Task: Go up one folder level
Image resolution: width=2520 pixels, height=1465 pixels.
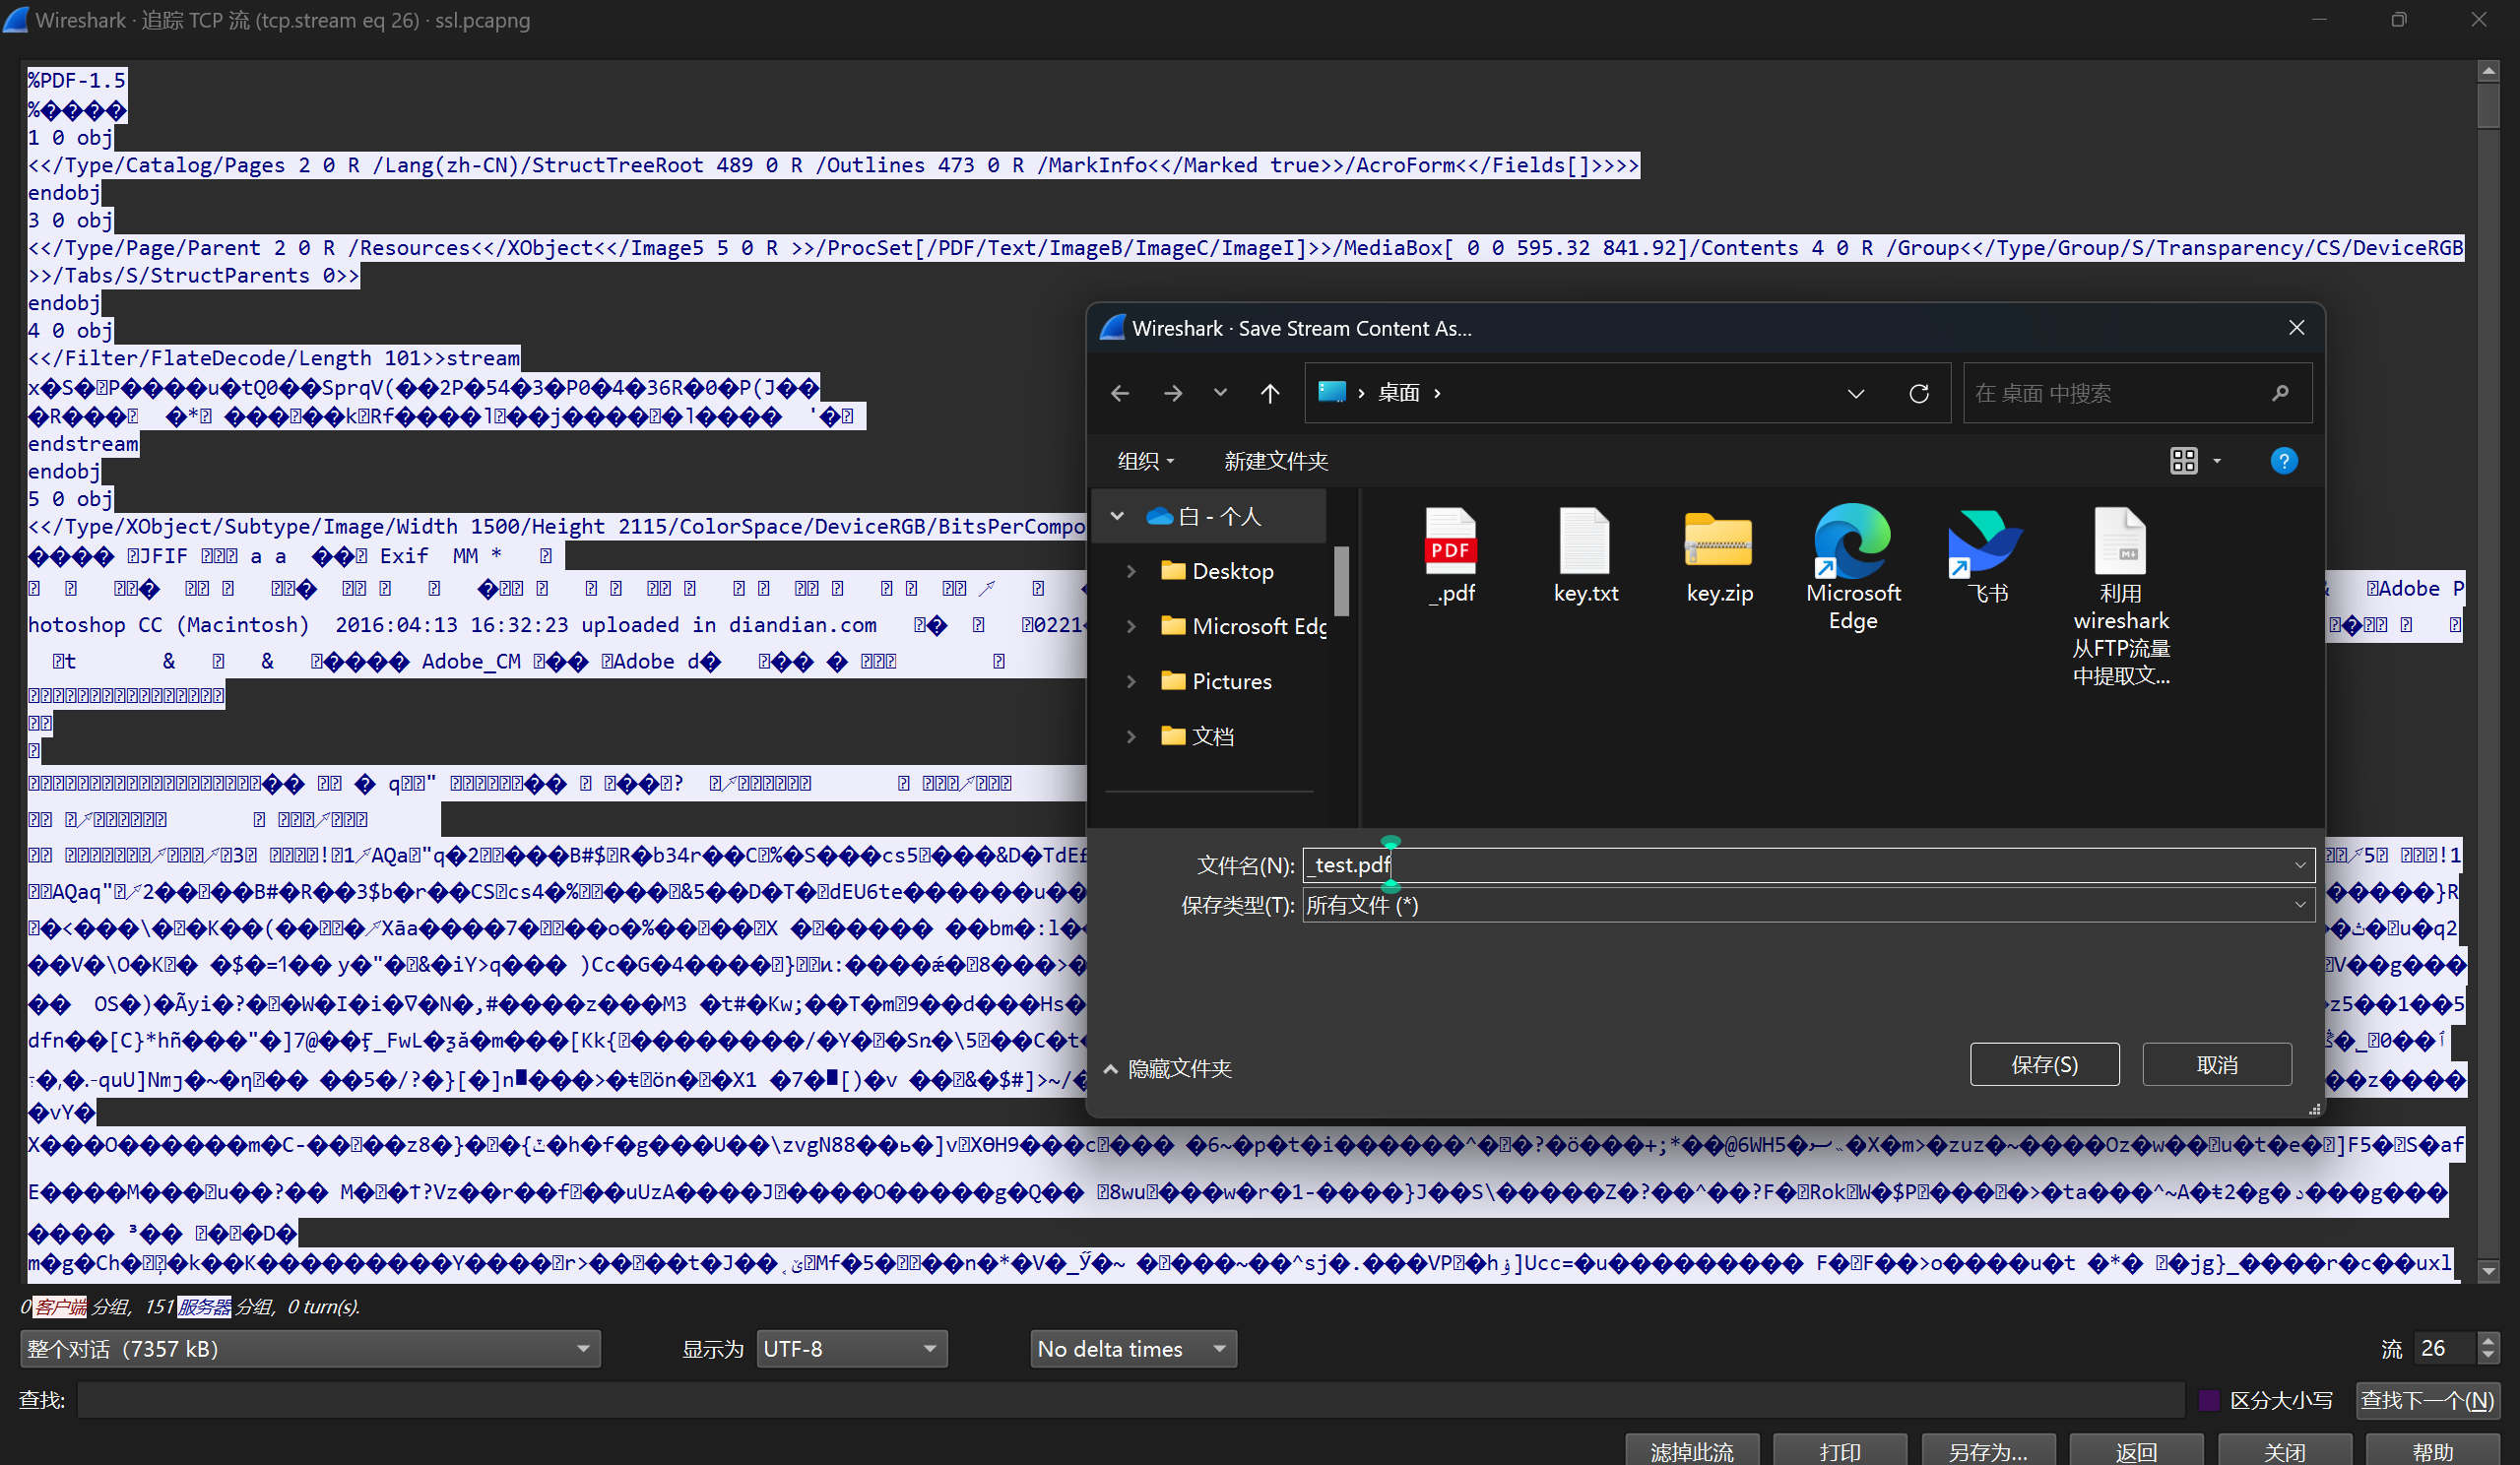Action: pyautogui.click(x=1269, y=394)
